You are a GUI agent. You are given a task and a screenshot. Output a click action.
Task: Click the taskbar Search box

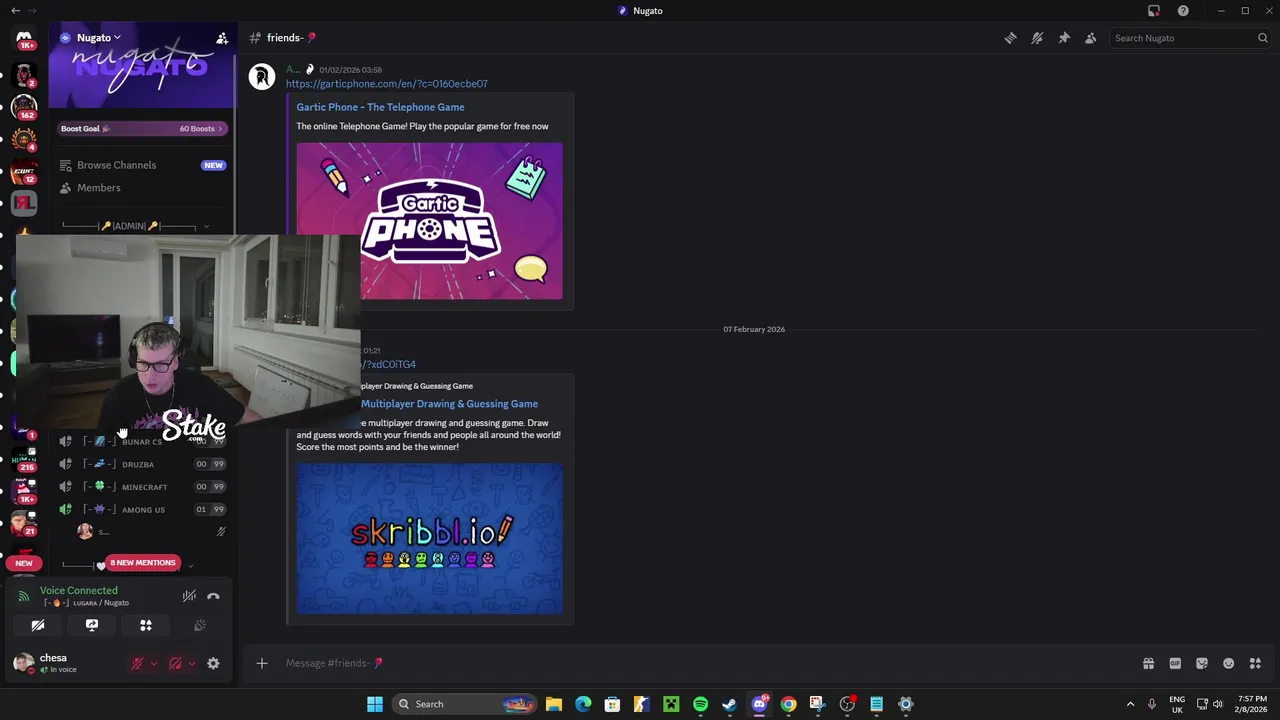pos(465,704)
